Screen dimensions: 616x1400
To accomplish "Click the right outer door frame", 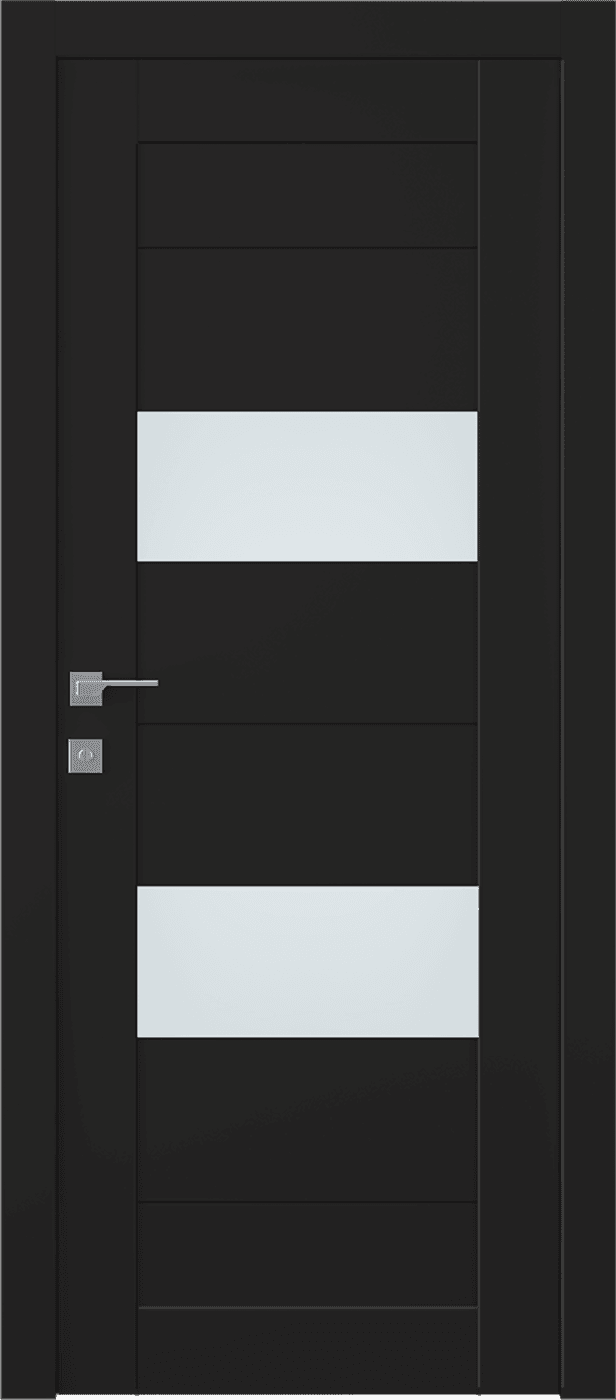I will click(x=590, y=700).
